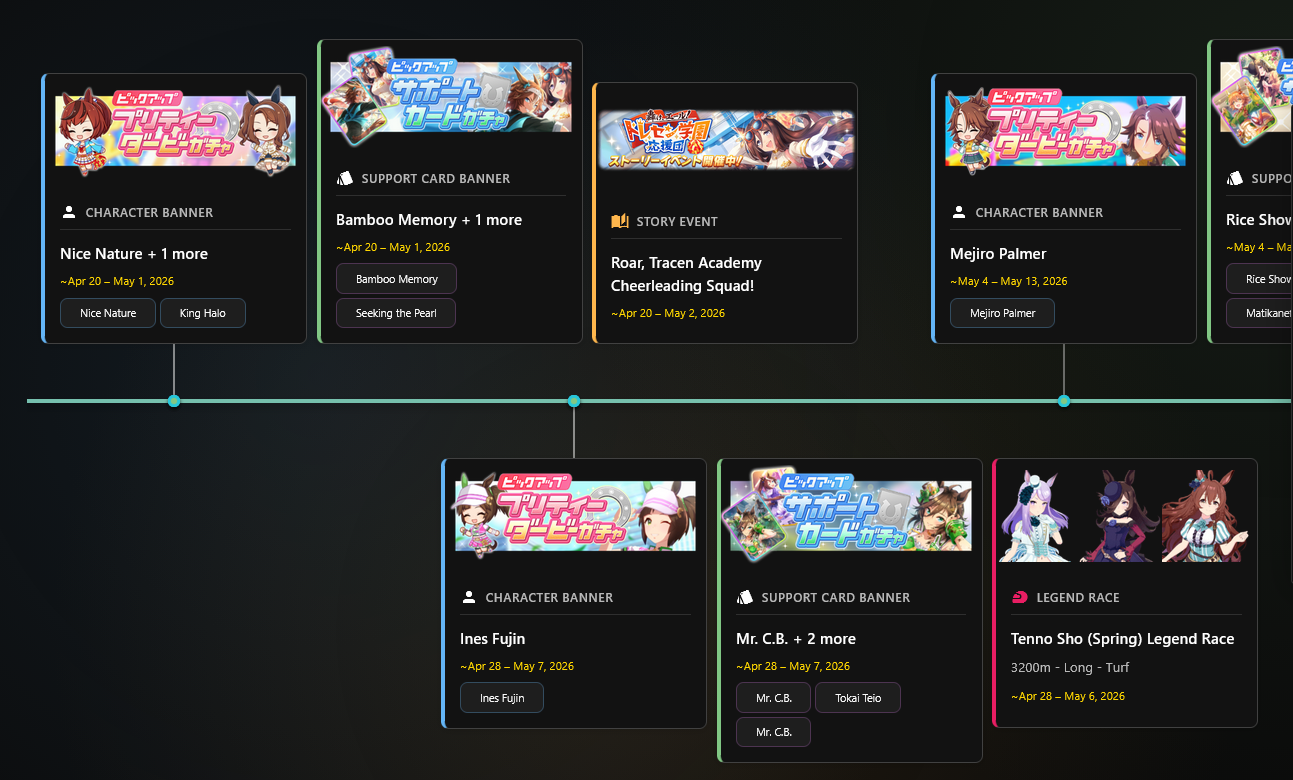The height and width of the screenshot is (780, 1293).
Task: Select the King Halo character tag
Action: [x=203, y=313]
